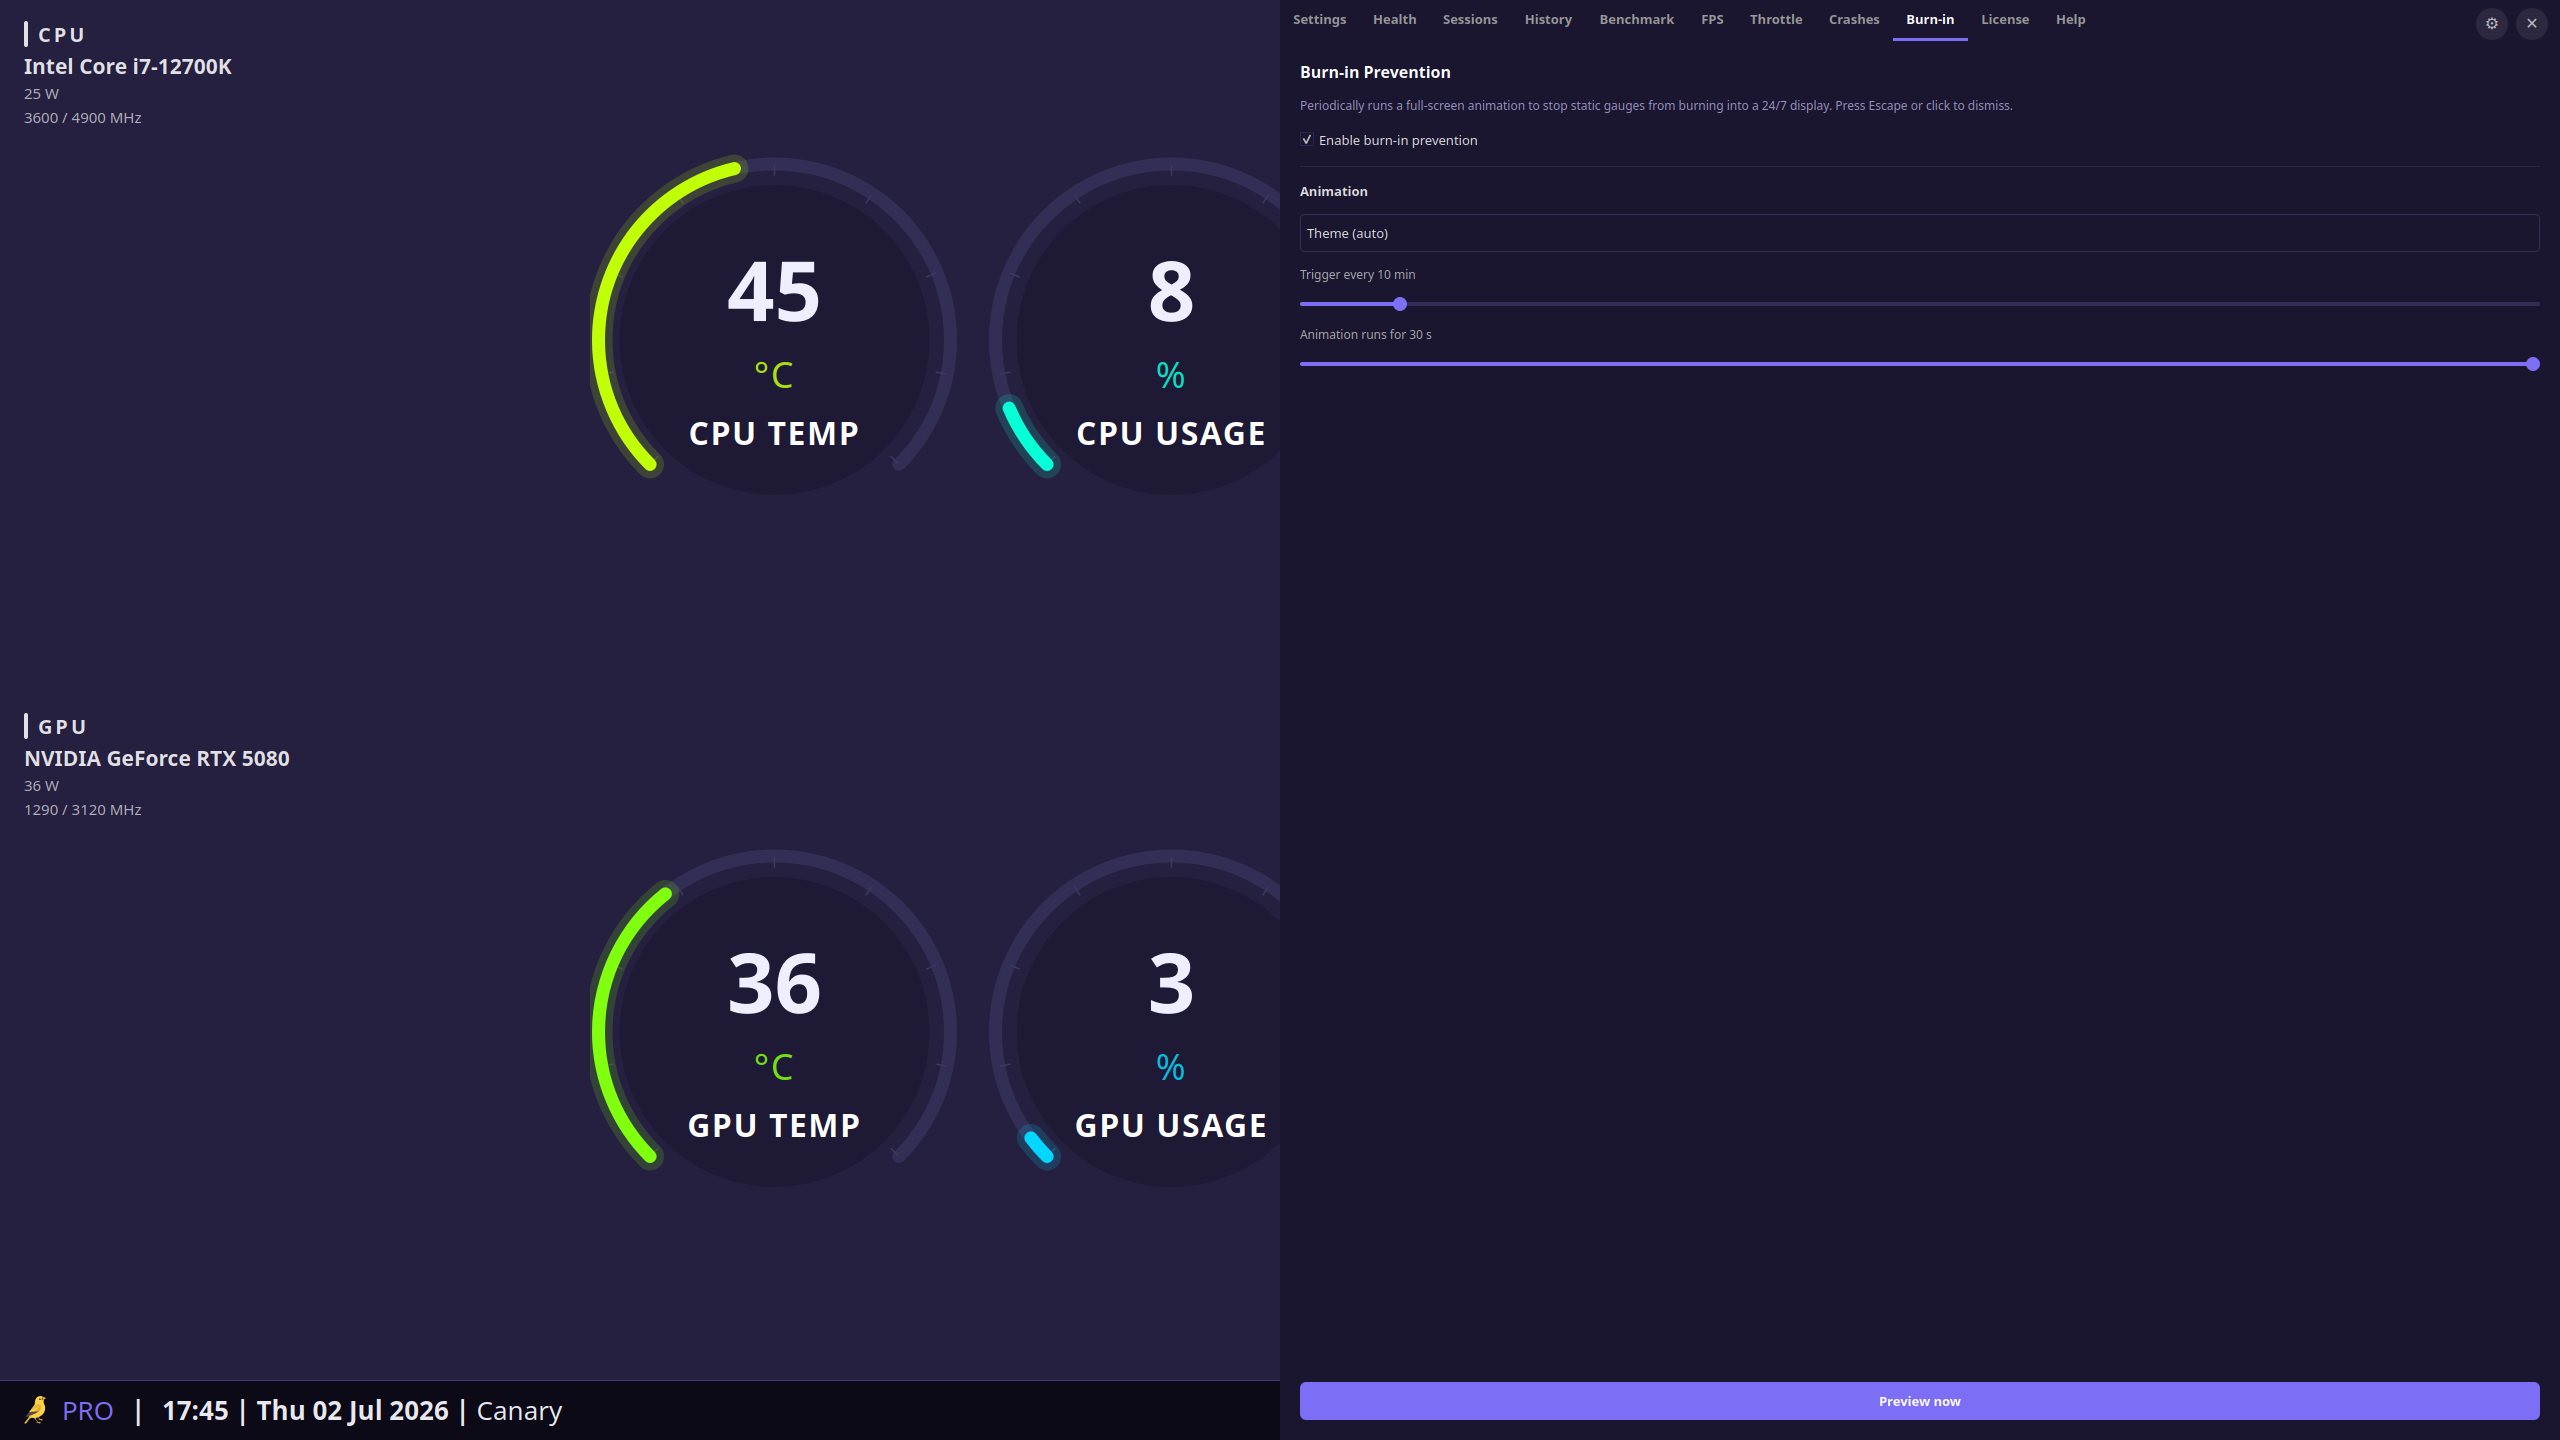Click the CPU section heading
The width and height of the screenshot is (2560, 1440).
[x=61, y=35]
